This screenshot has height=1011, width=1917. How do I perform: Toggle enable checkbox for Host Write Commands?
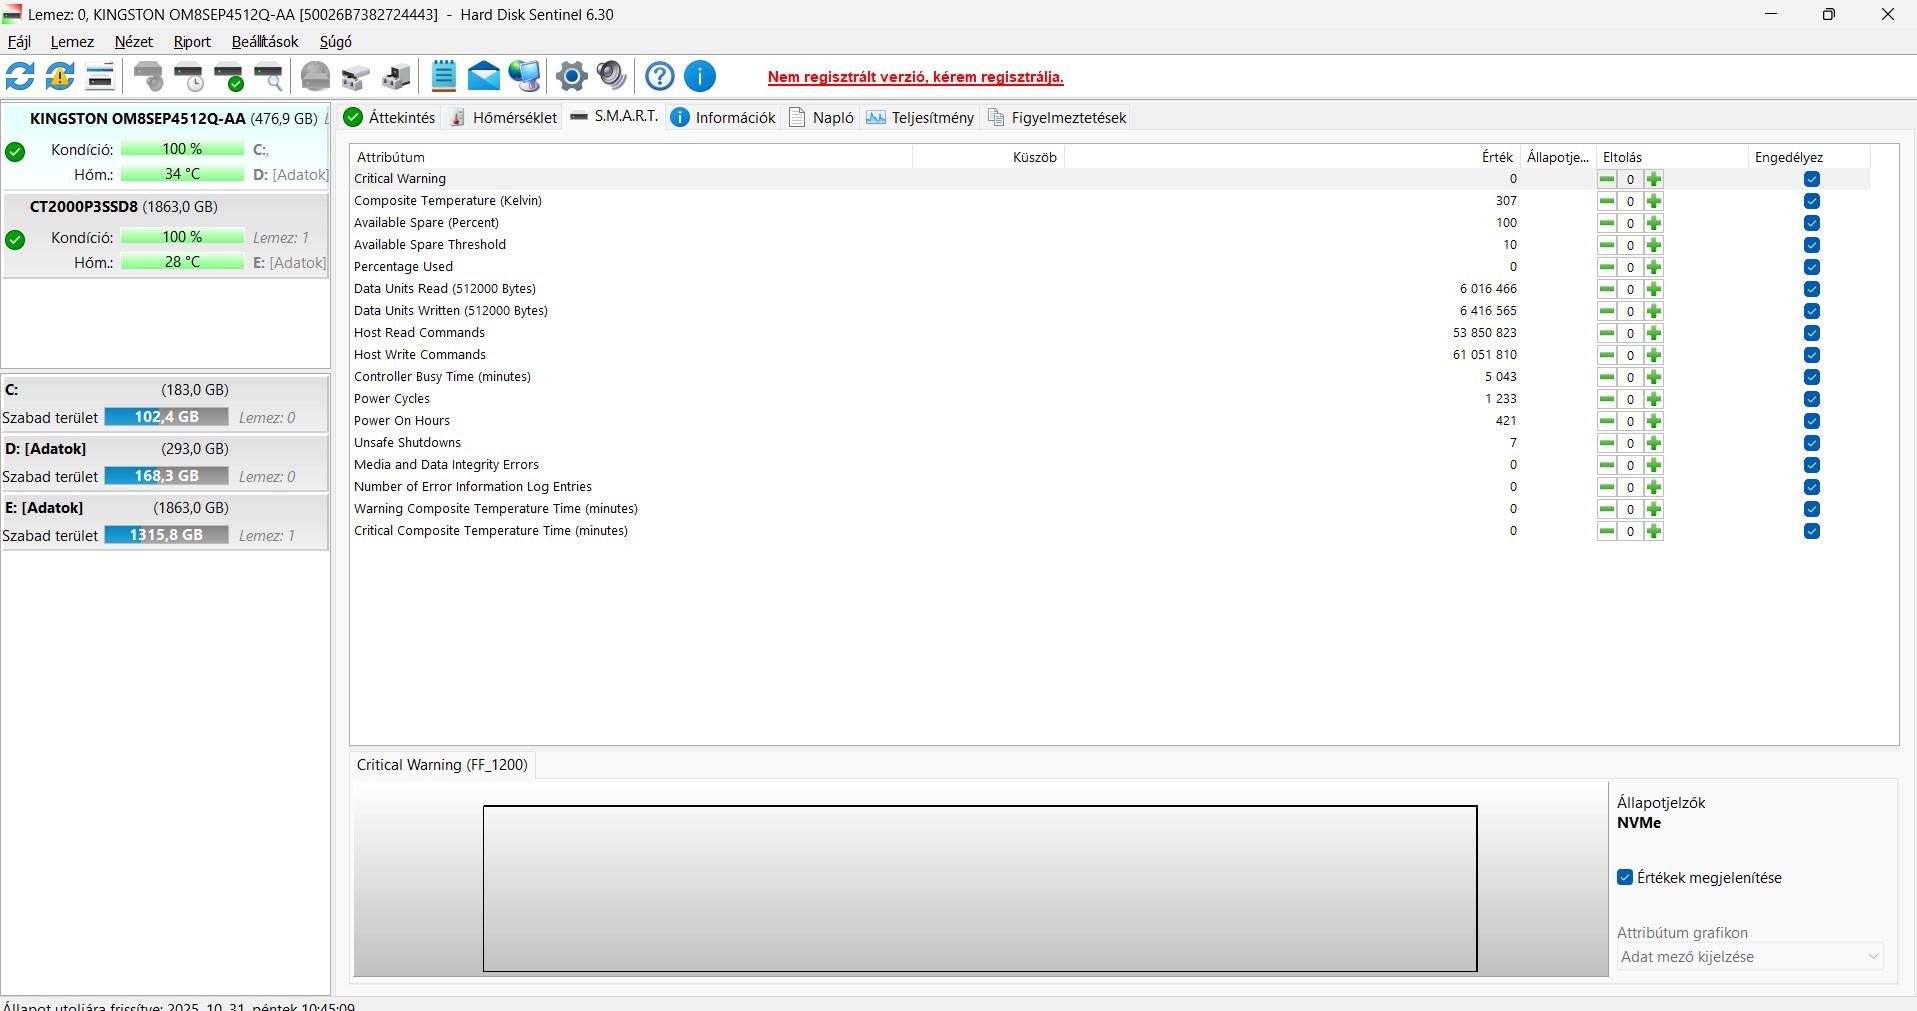(x=1812, y=355)
